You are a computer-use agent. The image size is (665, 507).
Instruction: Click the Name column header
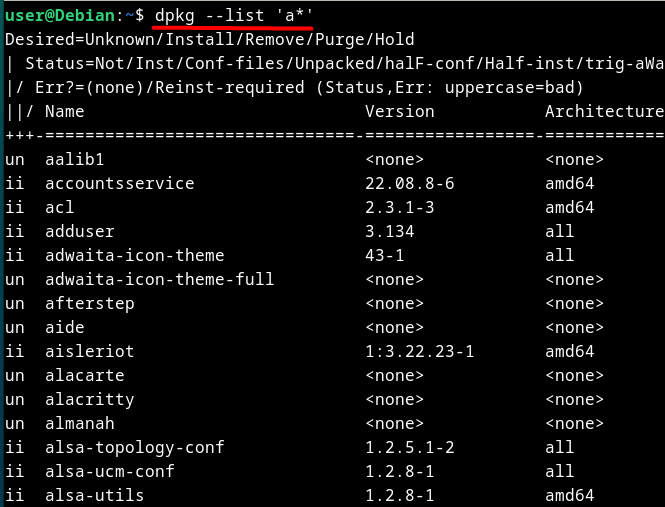tap(65, 112)
